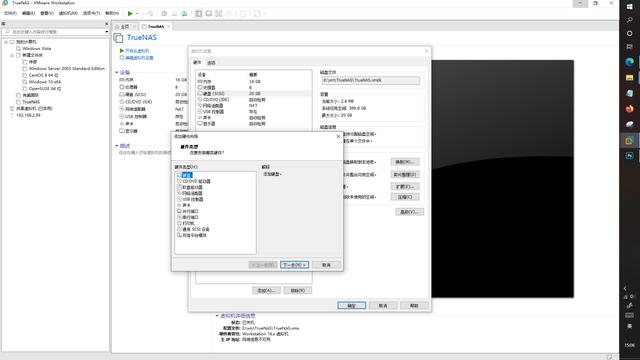Click the take snapshot toolbar icon
Image resolution: width=640 pixels, height=360 pixels.
(x=164, y=13)
